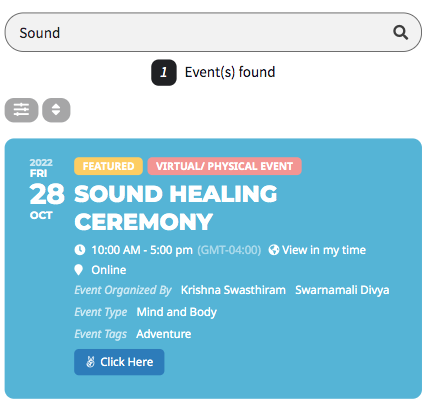Click the Online location text
428x404 pixels.
click(109, 270)
